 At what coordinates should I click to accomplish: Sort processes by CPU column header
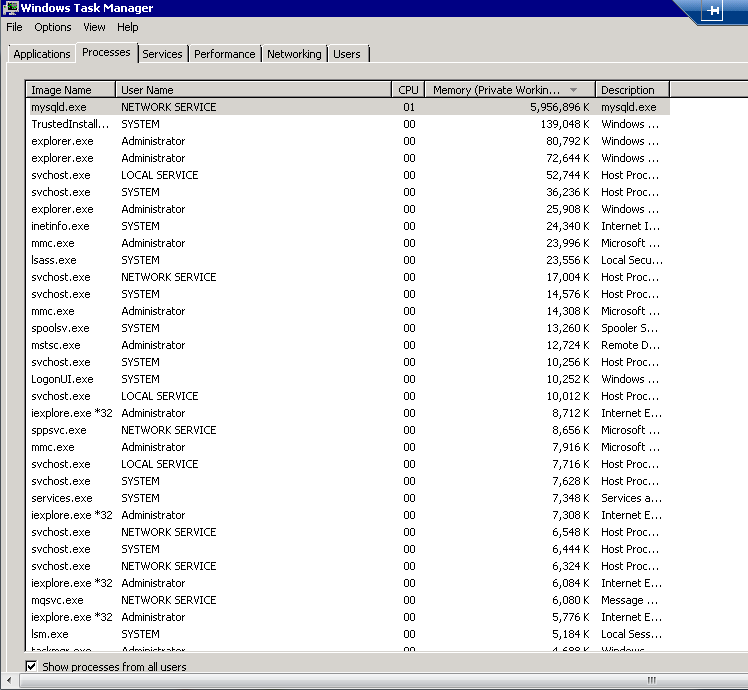pyautogui.click(x=408, y=90)
